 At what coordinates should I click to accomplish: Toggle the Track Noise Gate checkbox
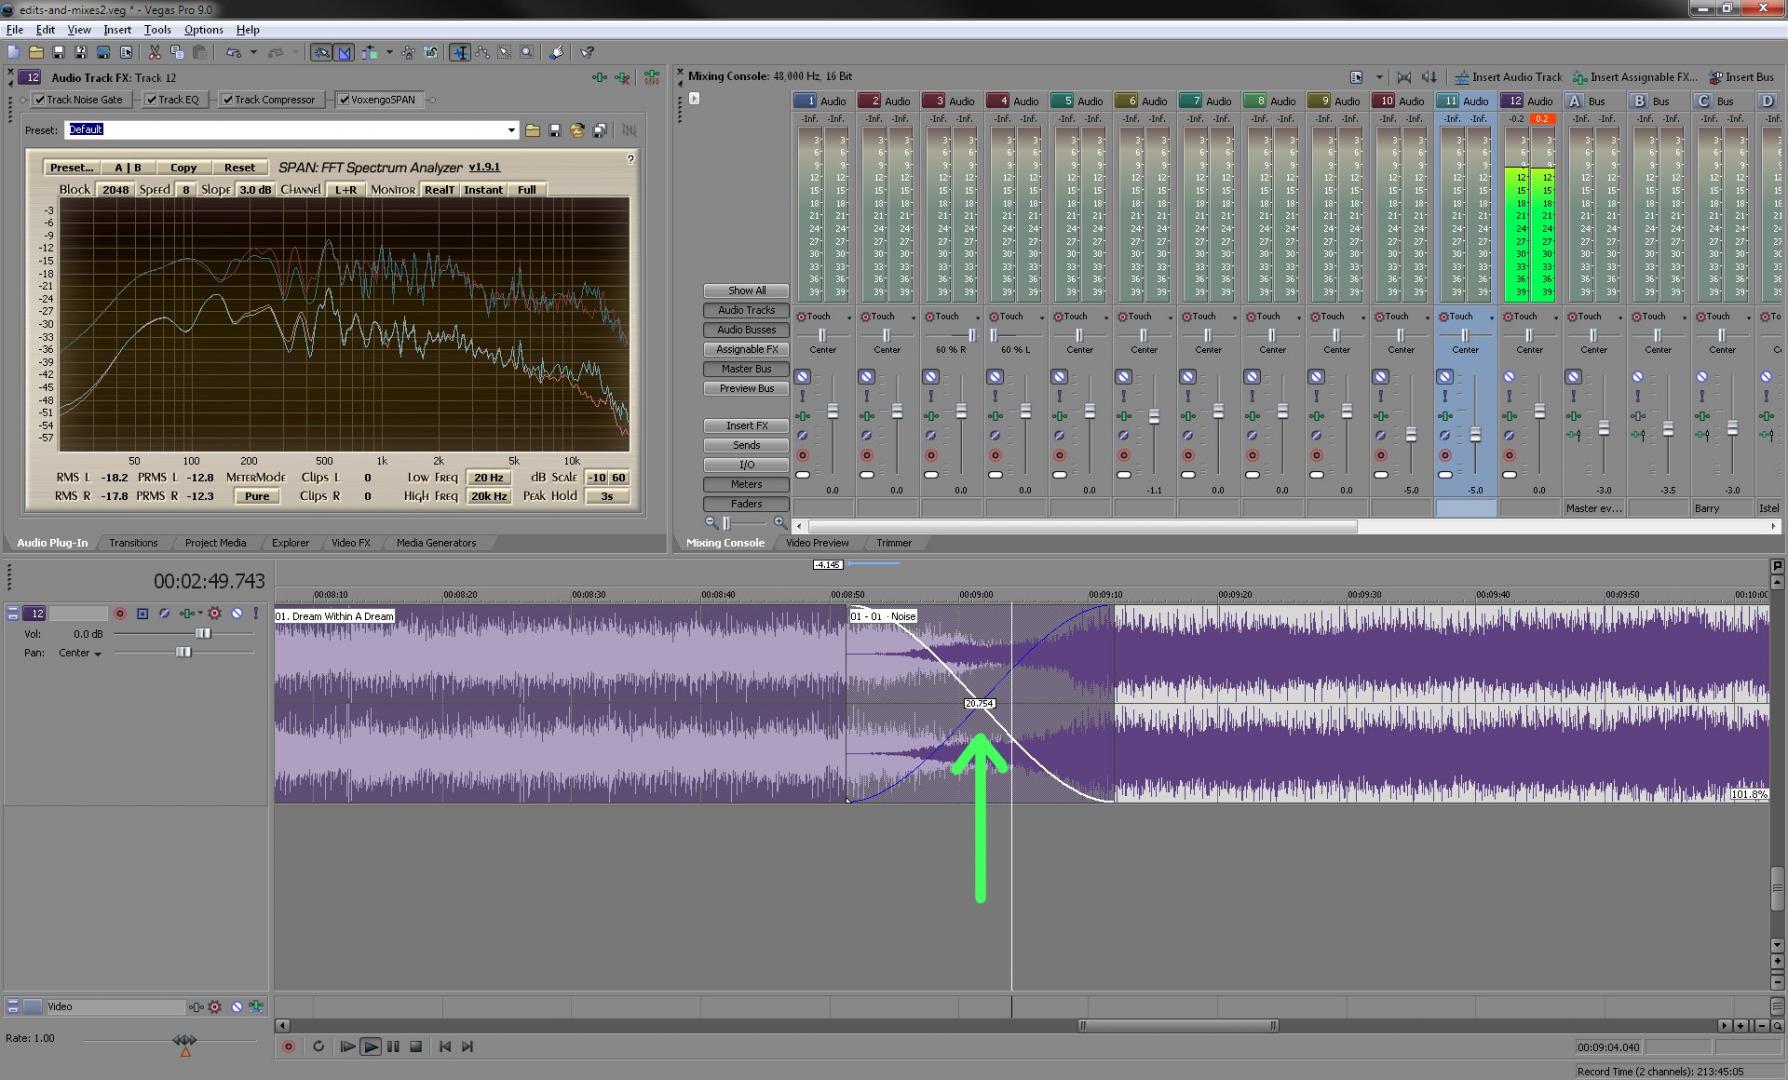tap(40, 100)
